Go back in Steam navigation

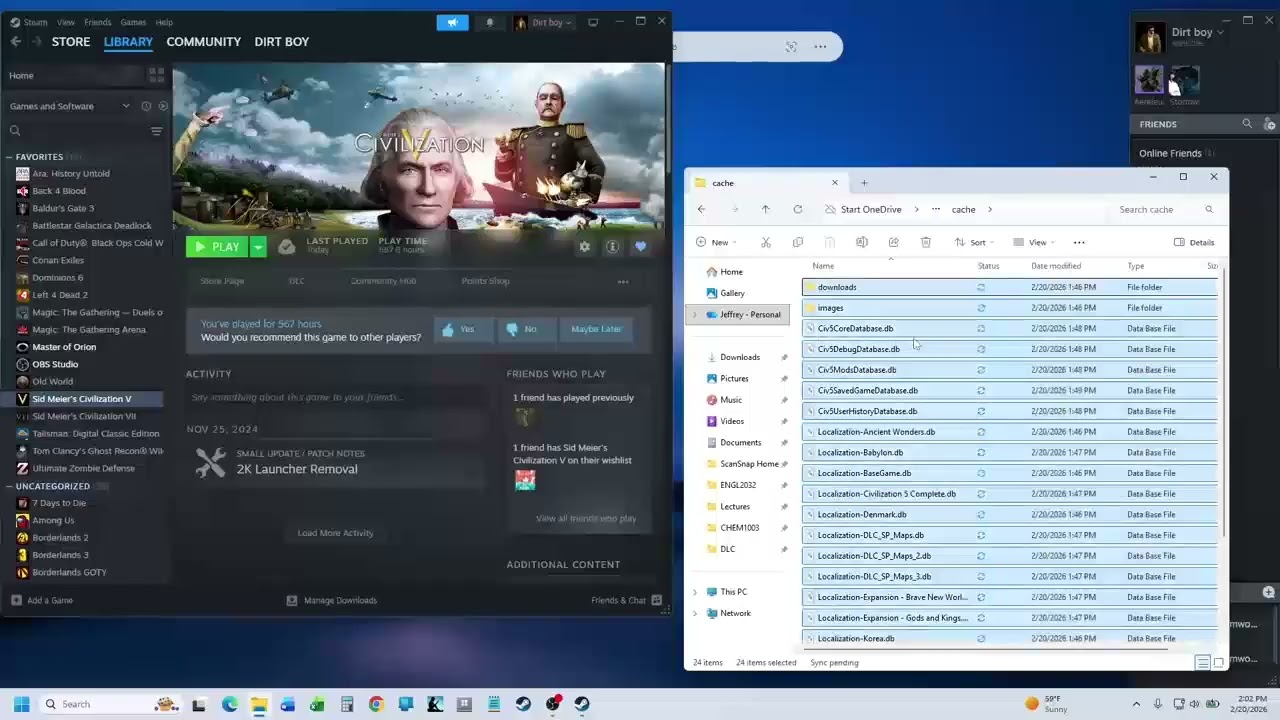point(15,42)
